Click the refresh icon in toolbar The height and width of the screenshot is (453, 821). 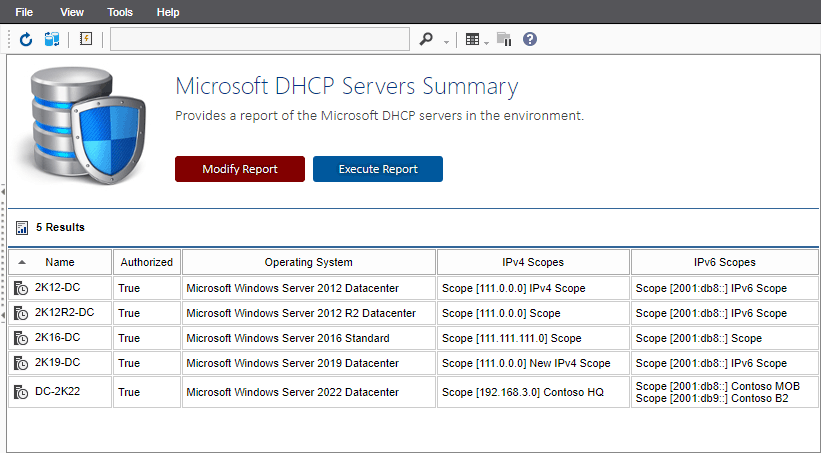point(26,39)
